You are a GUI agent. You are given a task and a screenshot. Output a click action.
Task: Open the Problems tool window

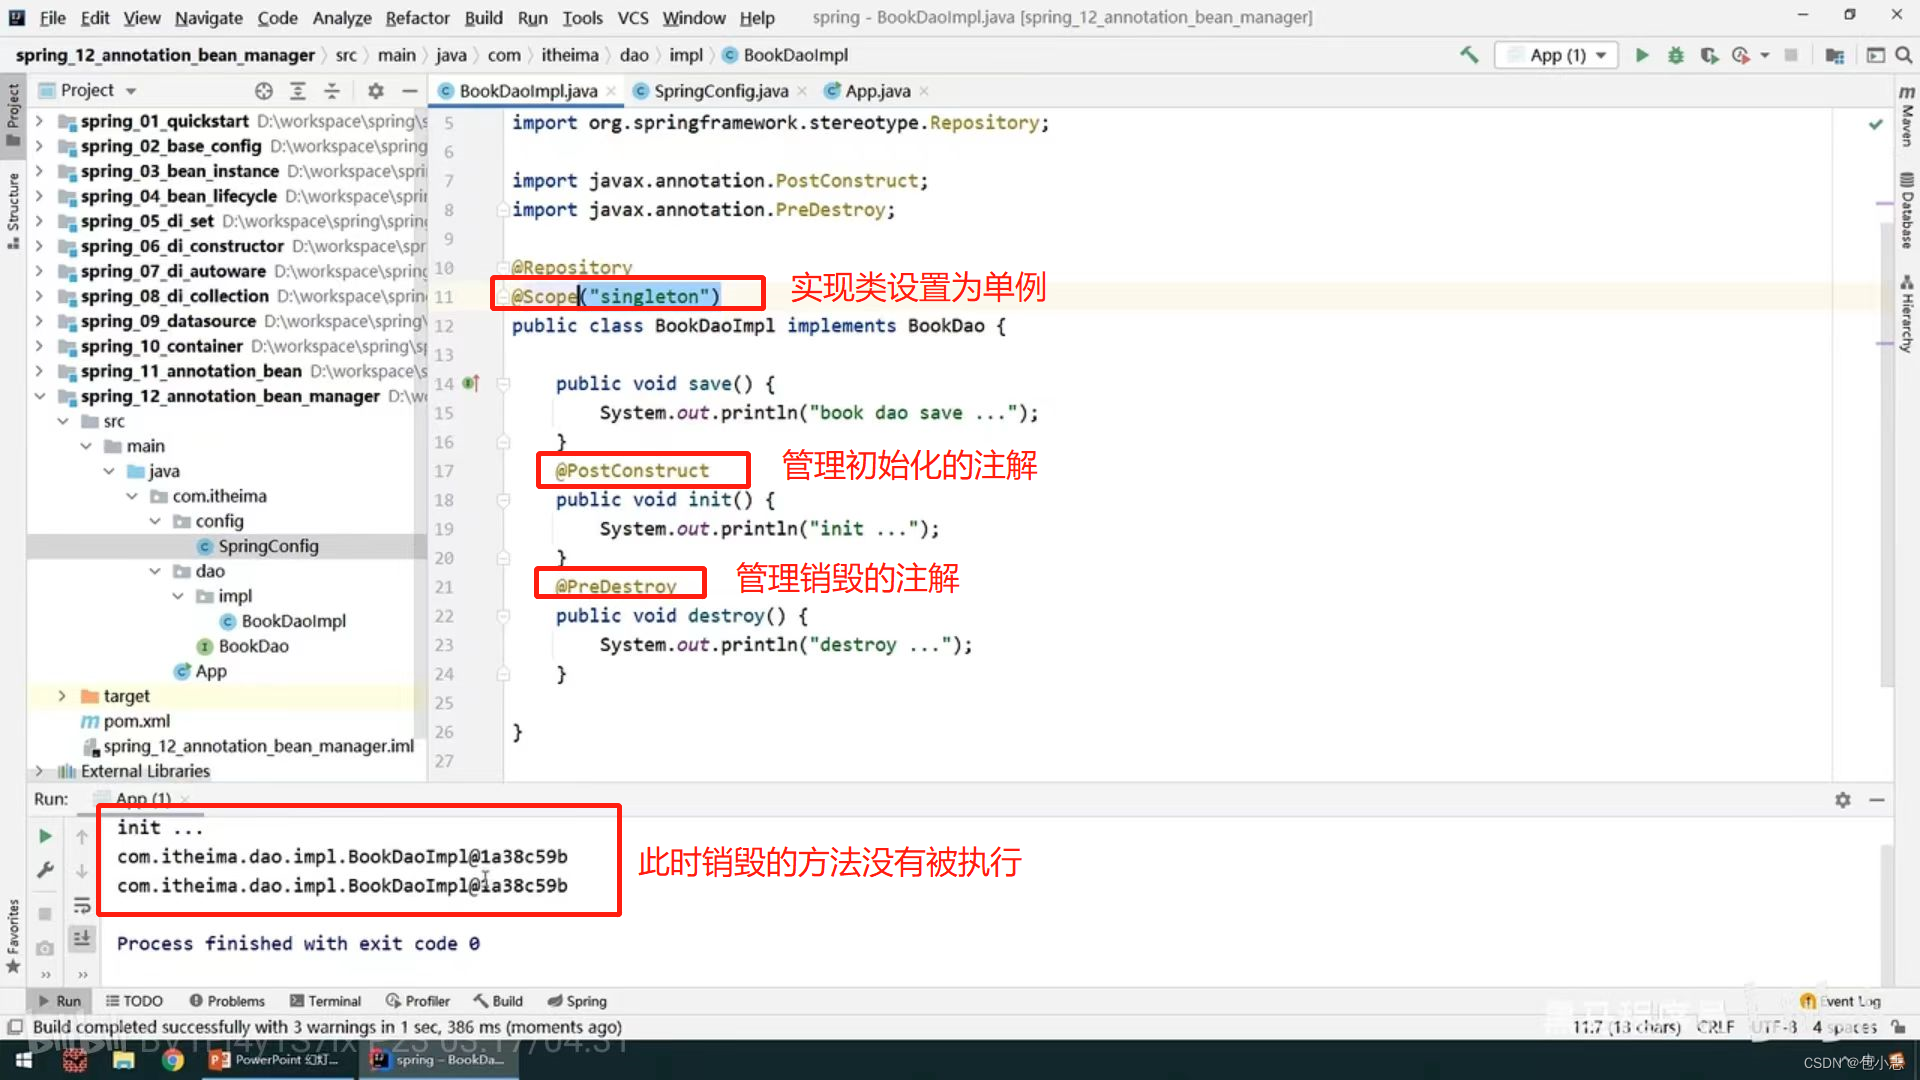tap(227, 1001)
